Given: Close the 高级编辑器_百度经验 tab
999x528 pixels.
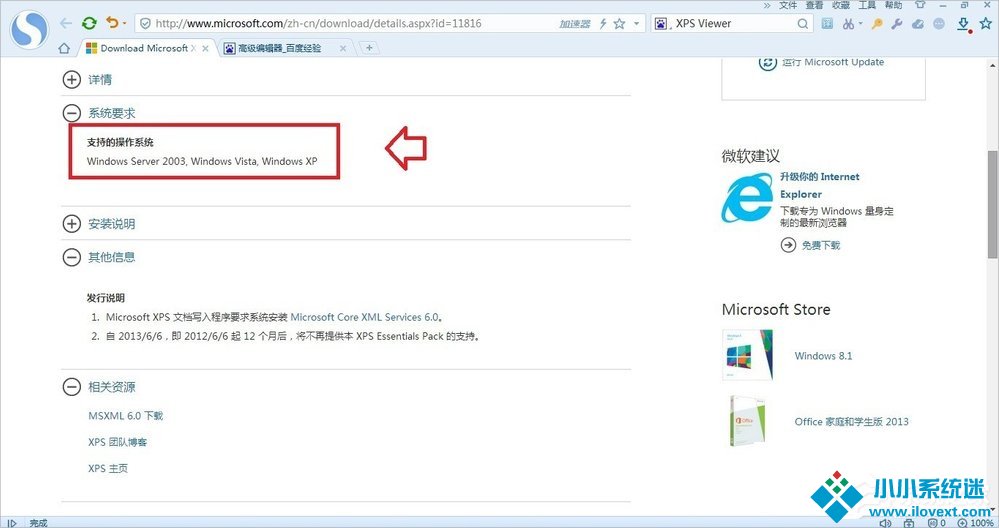Looking at the screenshot, I should pyautogui.click(x=343, y=48).
